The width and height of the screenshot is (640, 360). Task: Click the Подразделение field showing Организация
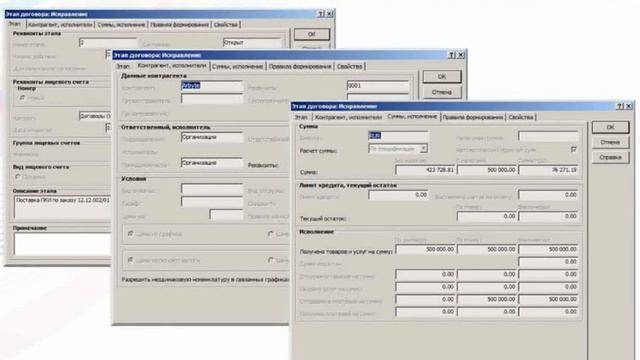coord(212,138)
